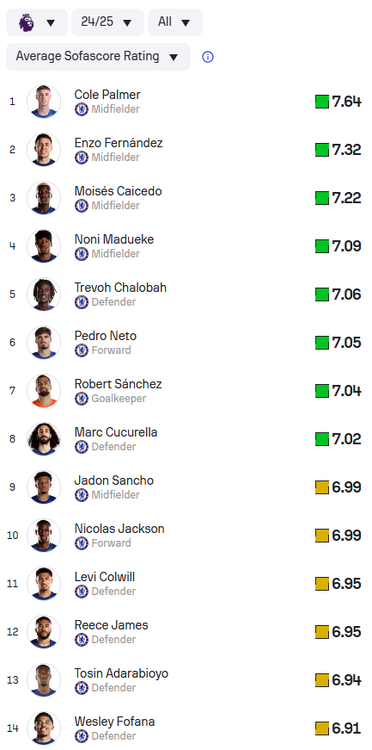372x750 pixels.
Task: Open Enzo Fernández player profile
Action: coord(119,143)
